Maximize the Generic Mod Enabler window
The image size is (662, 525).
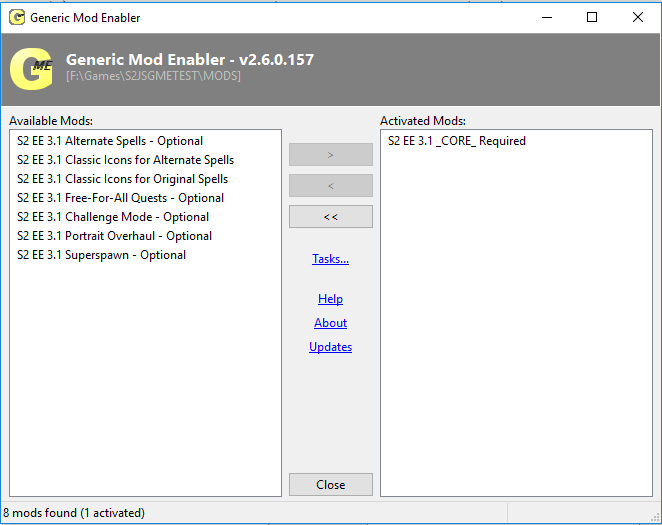[x=592, y=17]
